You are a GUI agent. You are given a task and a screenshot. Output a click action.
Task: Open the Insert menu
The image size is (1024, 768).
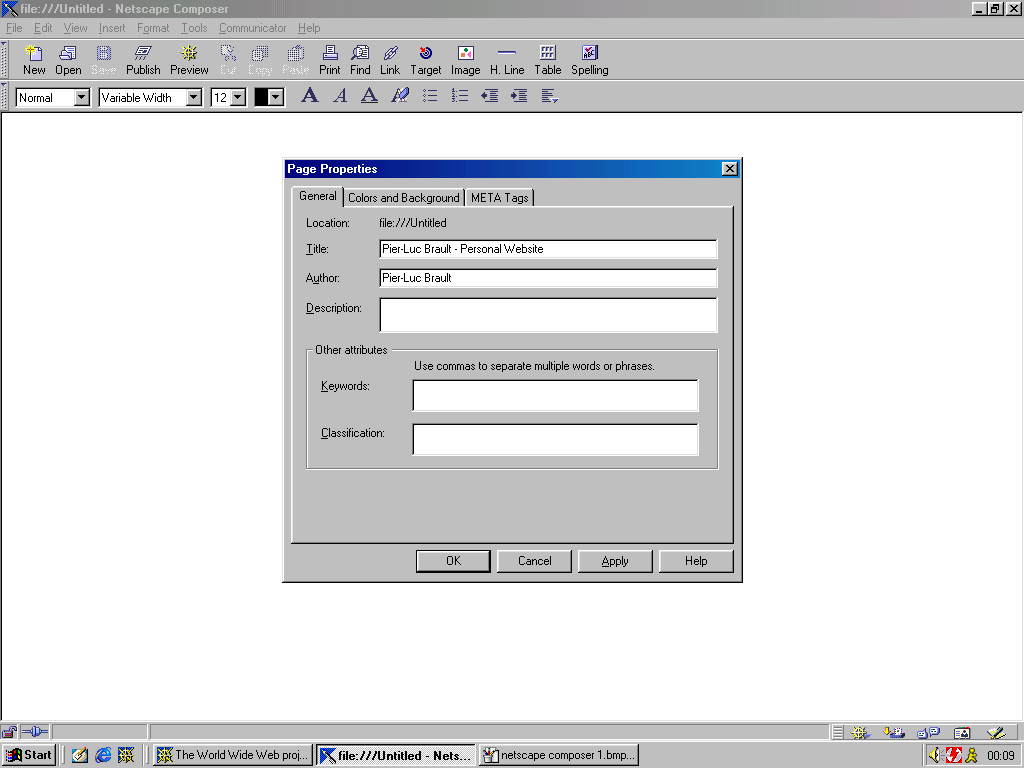tap(112, 28)
